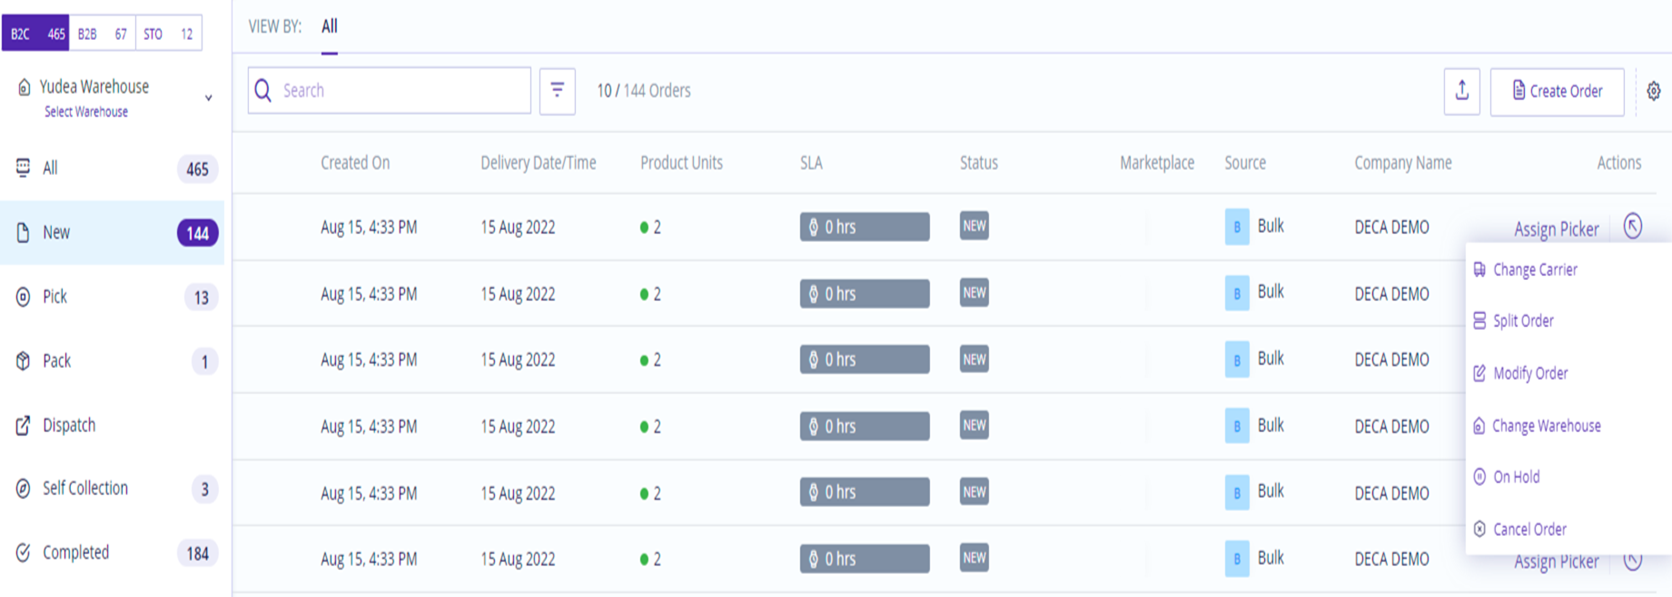Expand the Yudea Warehouse selector

208,98
